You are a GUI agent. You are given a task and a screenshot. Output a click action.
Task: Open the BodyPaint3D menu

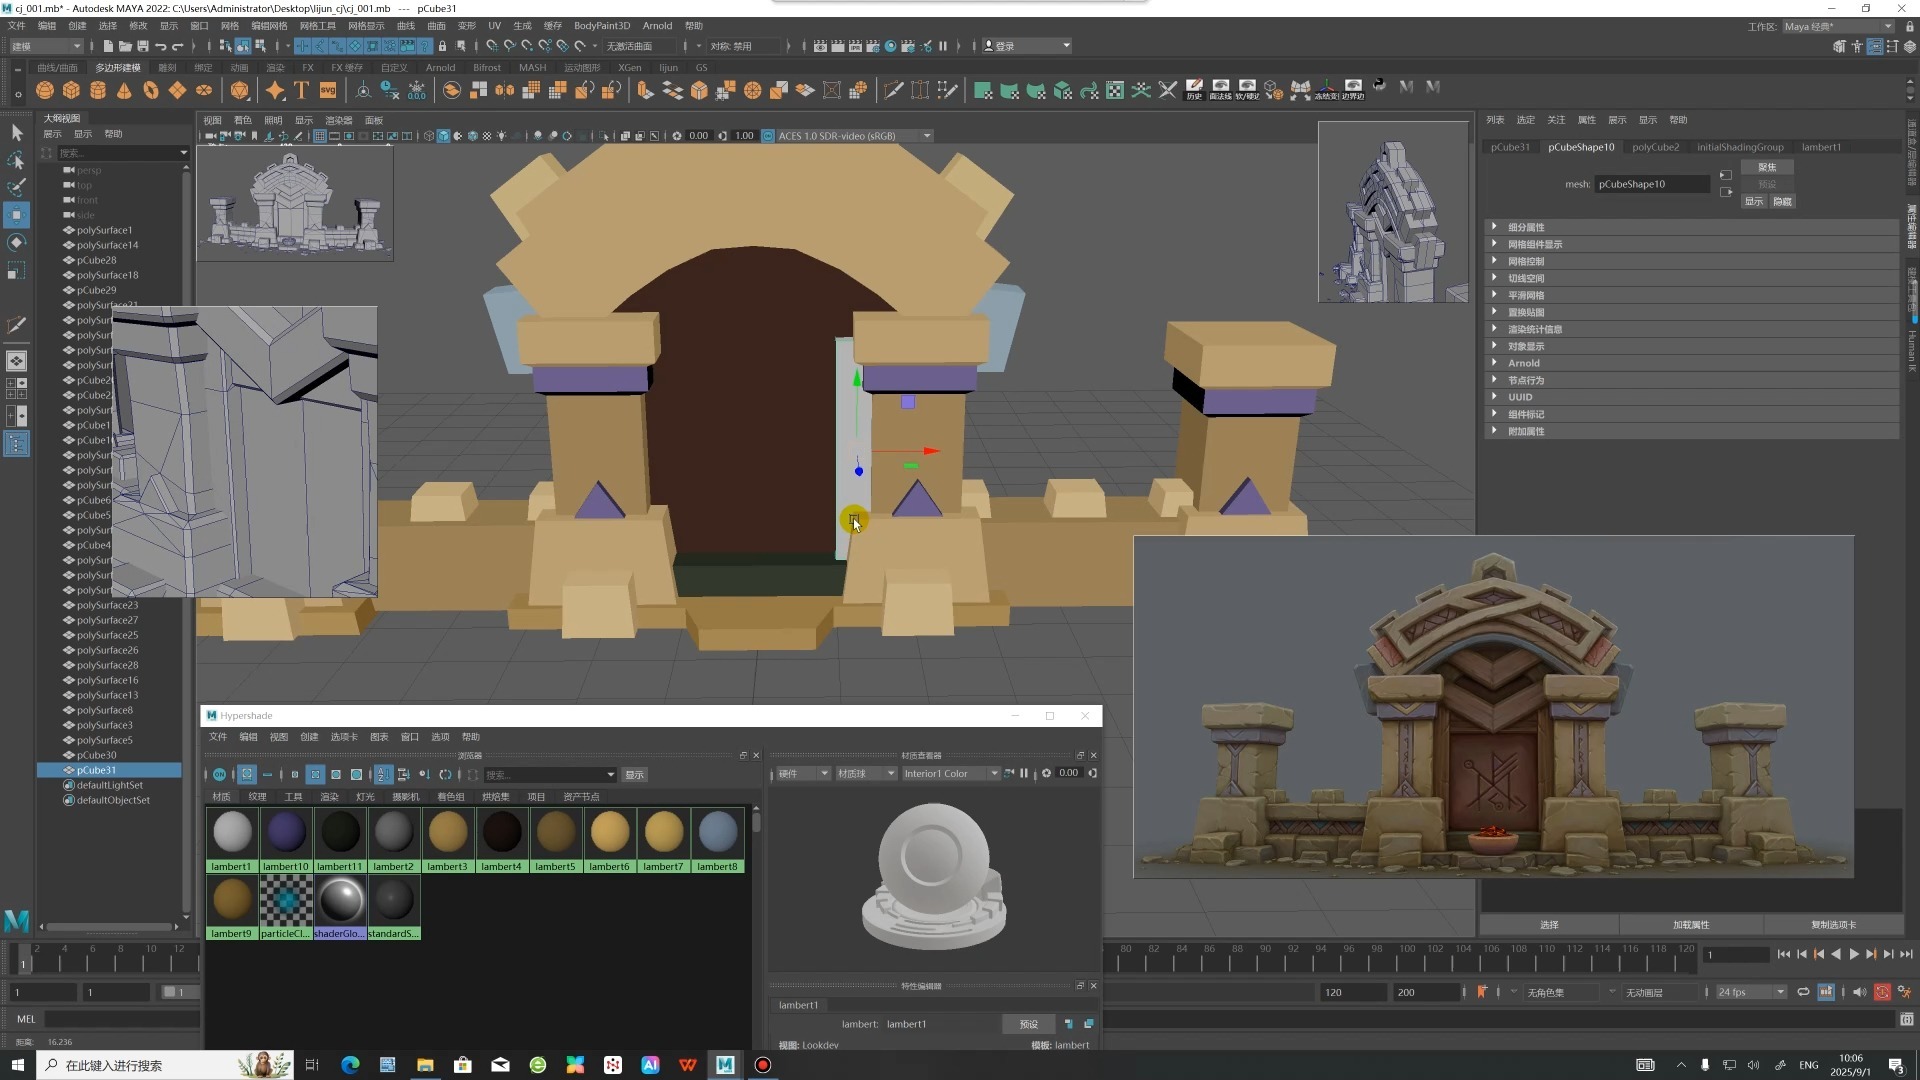point(602,26)
